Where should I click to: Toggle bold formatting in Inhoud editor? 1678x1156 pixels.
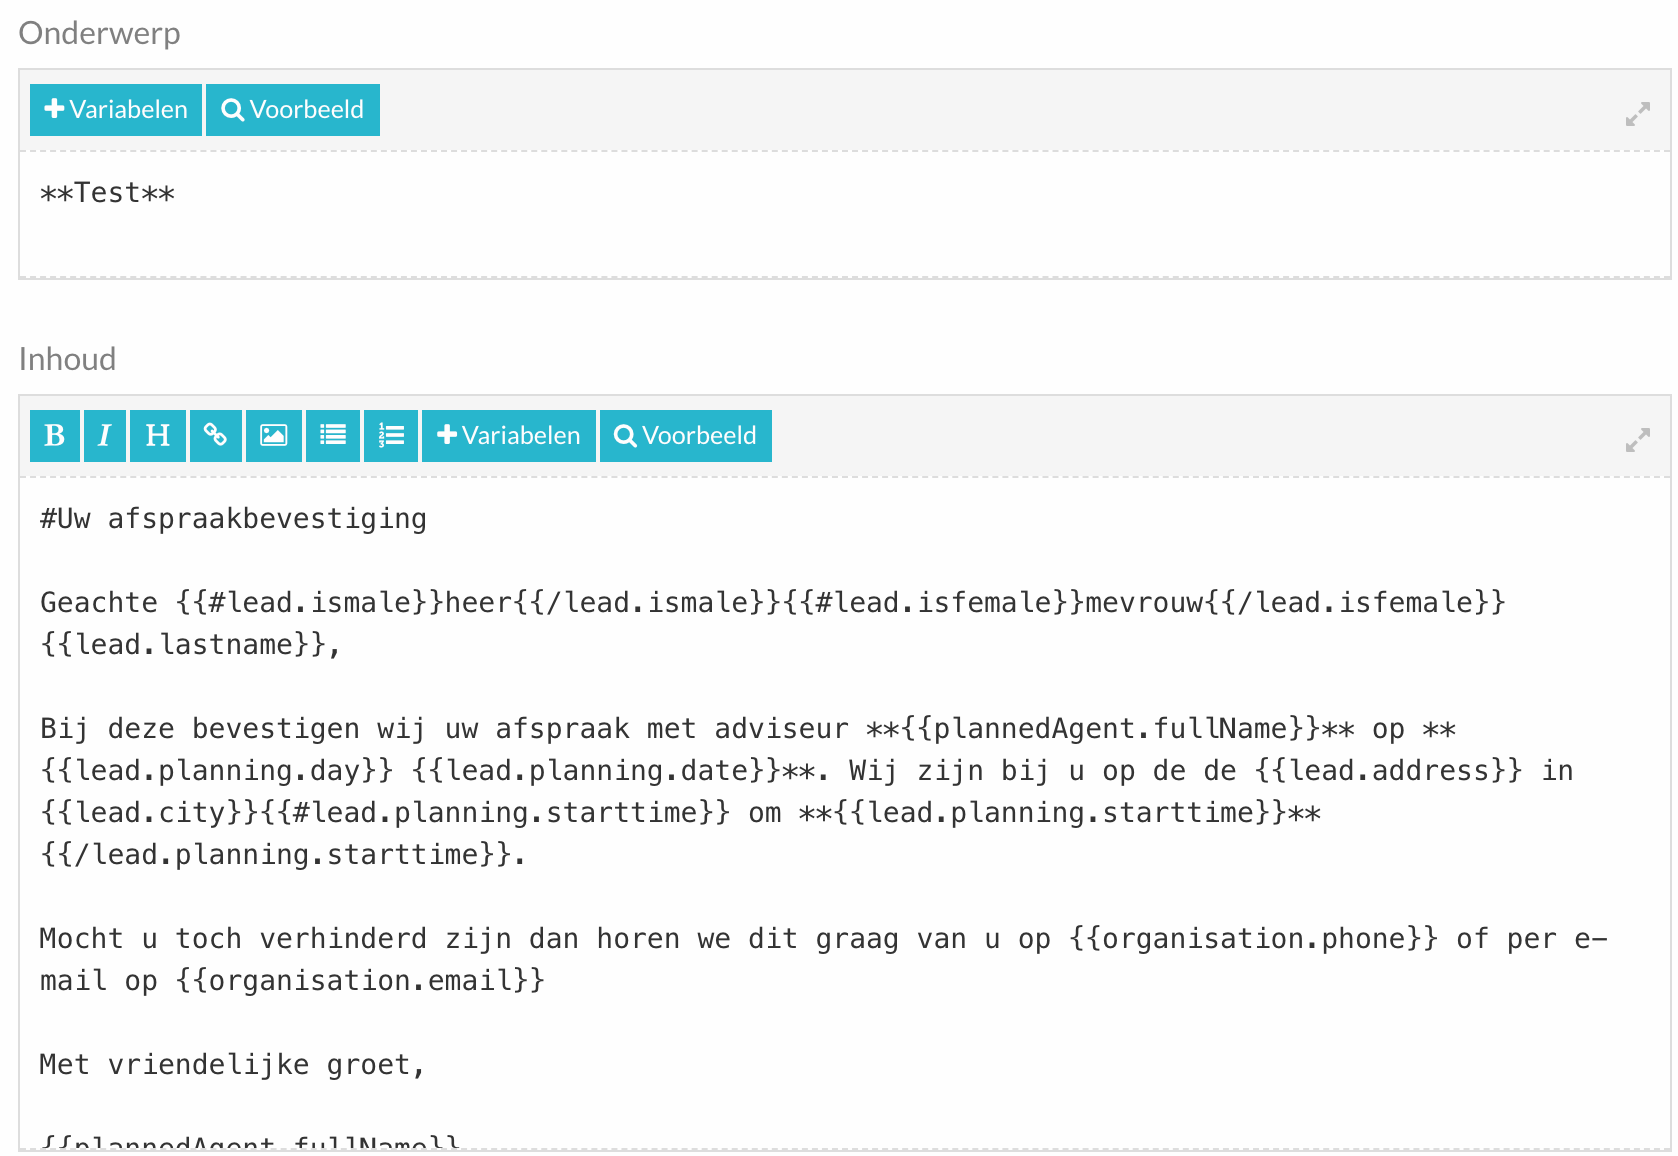(x=55, y=436)
